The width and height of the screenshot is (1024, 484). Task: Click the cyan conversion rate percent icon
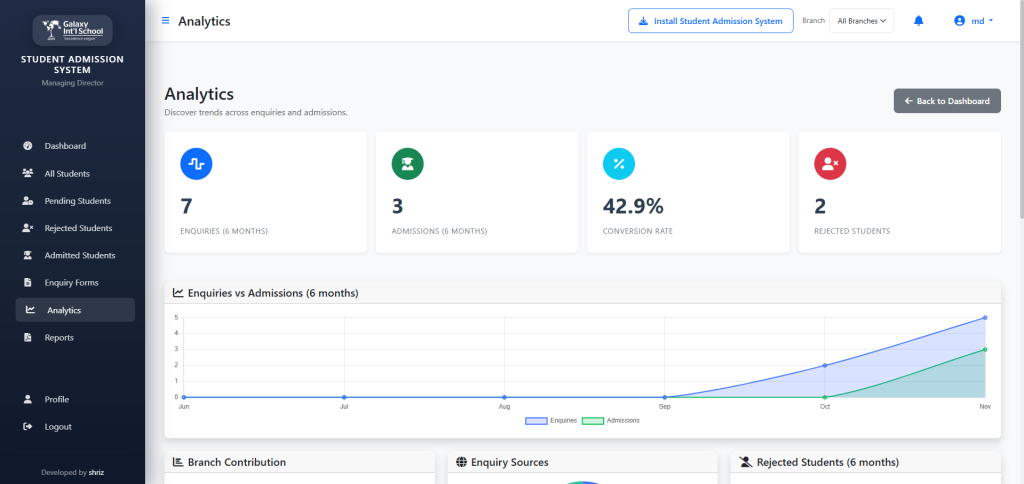point(618,163)
